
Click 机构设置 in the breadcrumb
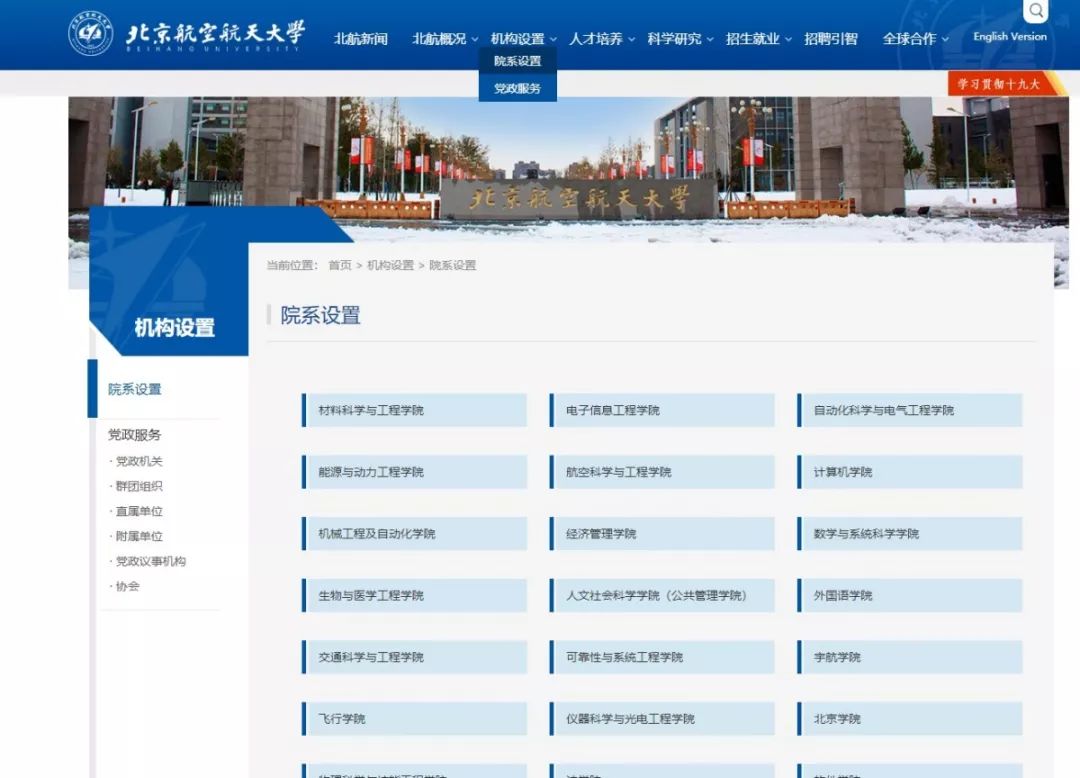(390, 265)
